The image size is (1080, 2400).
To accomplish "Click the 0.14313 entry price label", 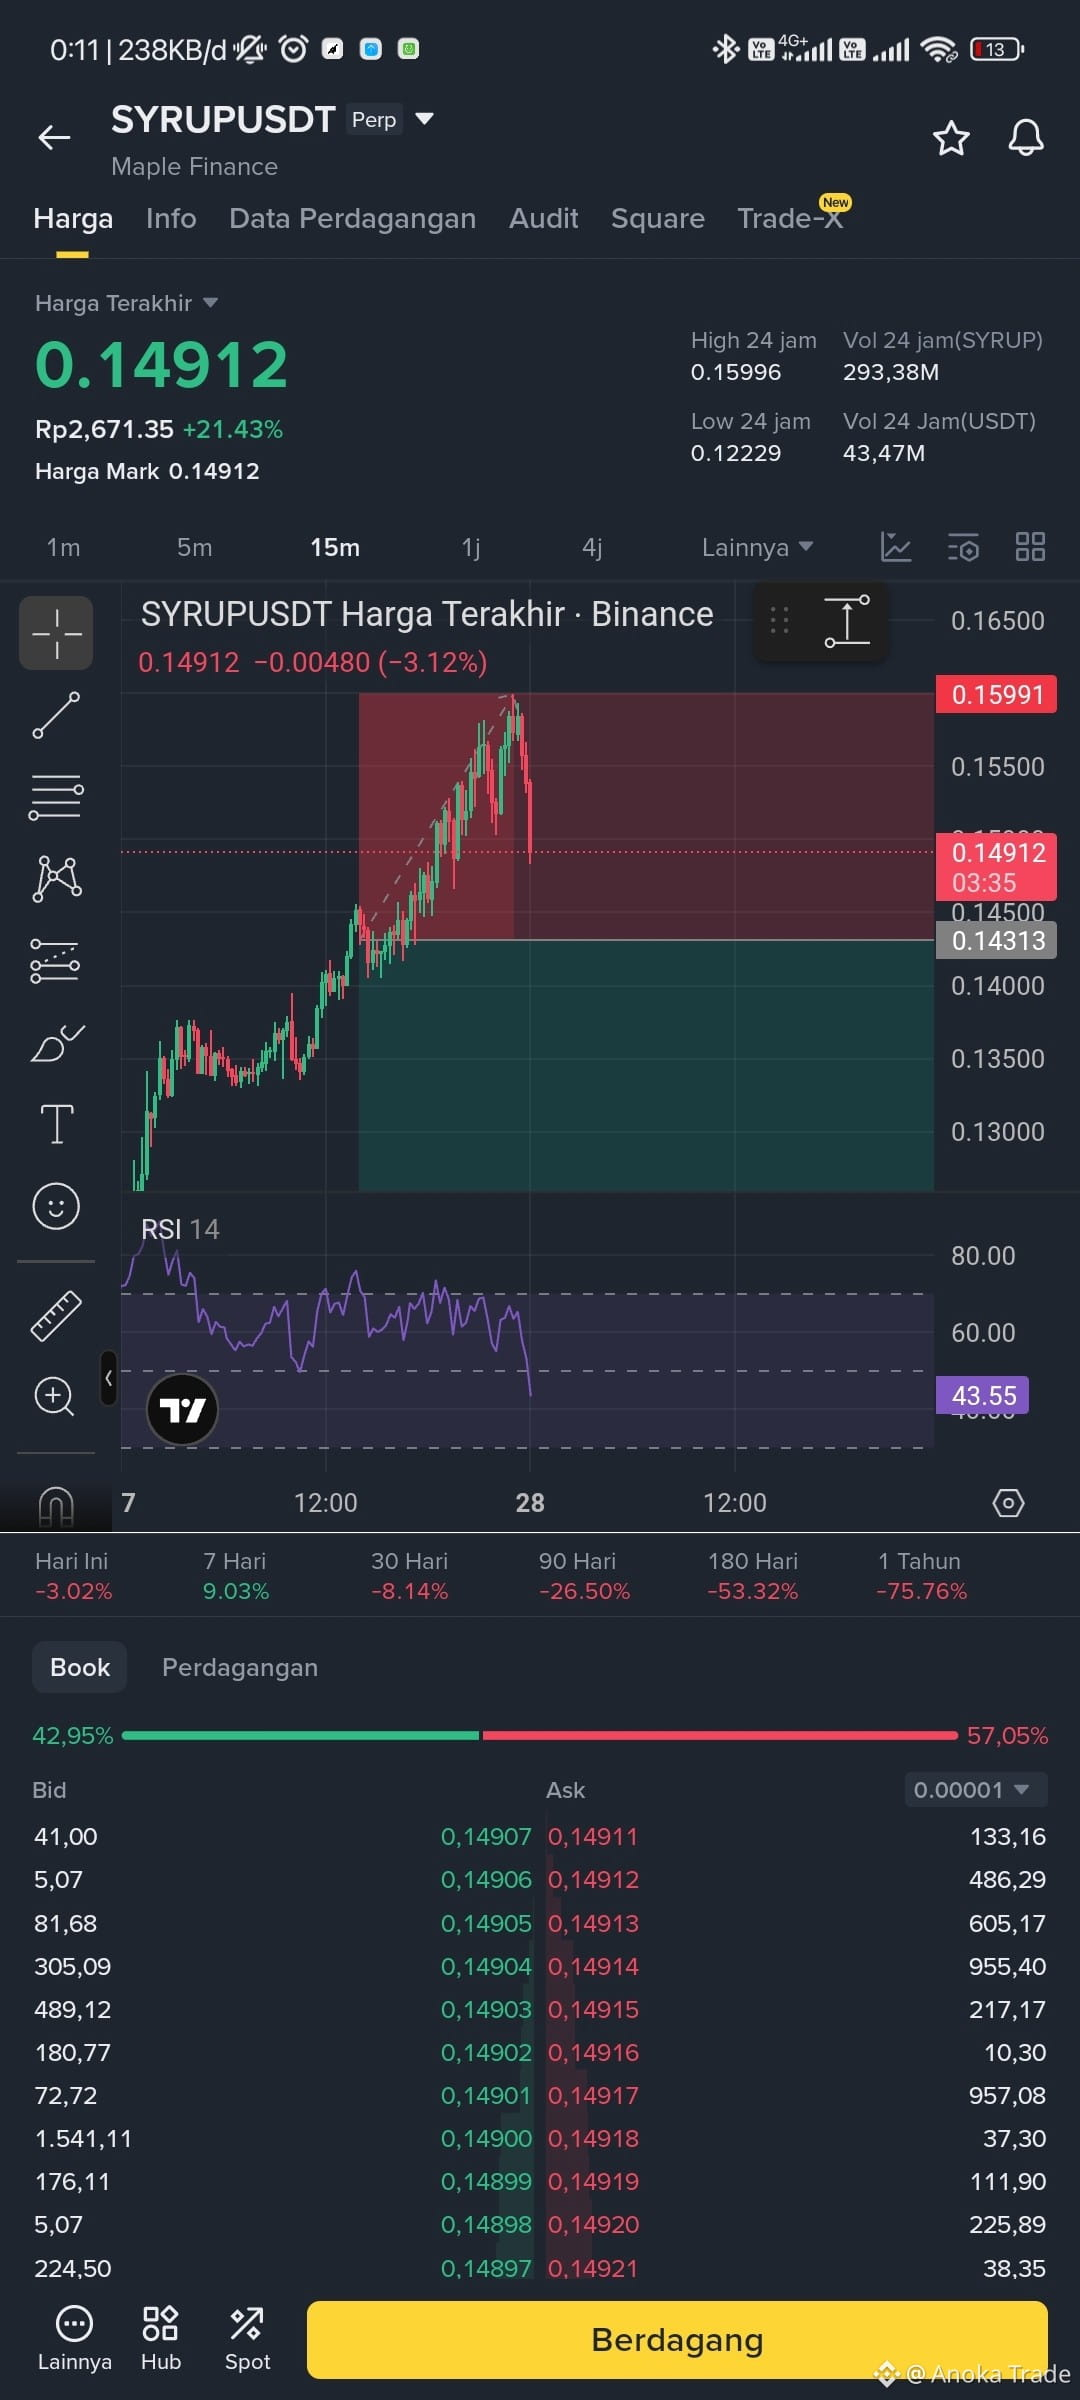I will point(996,940).
